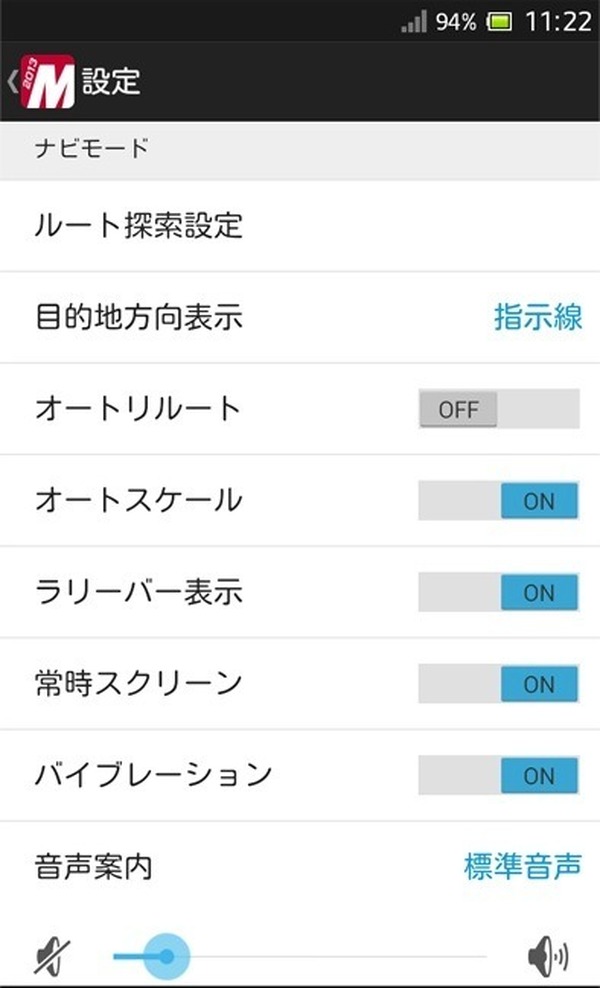Switch off 常時スクリーン toggle
Screen dimensions: 600x988
click(x=498, y=684)
